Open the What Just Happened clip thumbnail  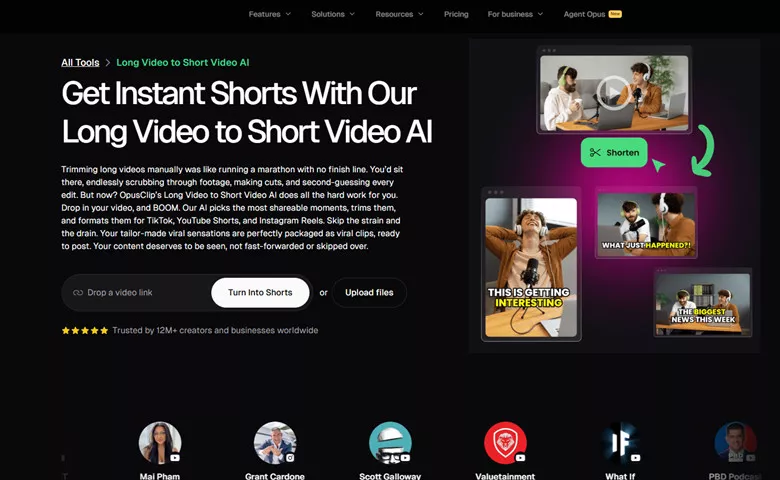[646, 224]
